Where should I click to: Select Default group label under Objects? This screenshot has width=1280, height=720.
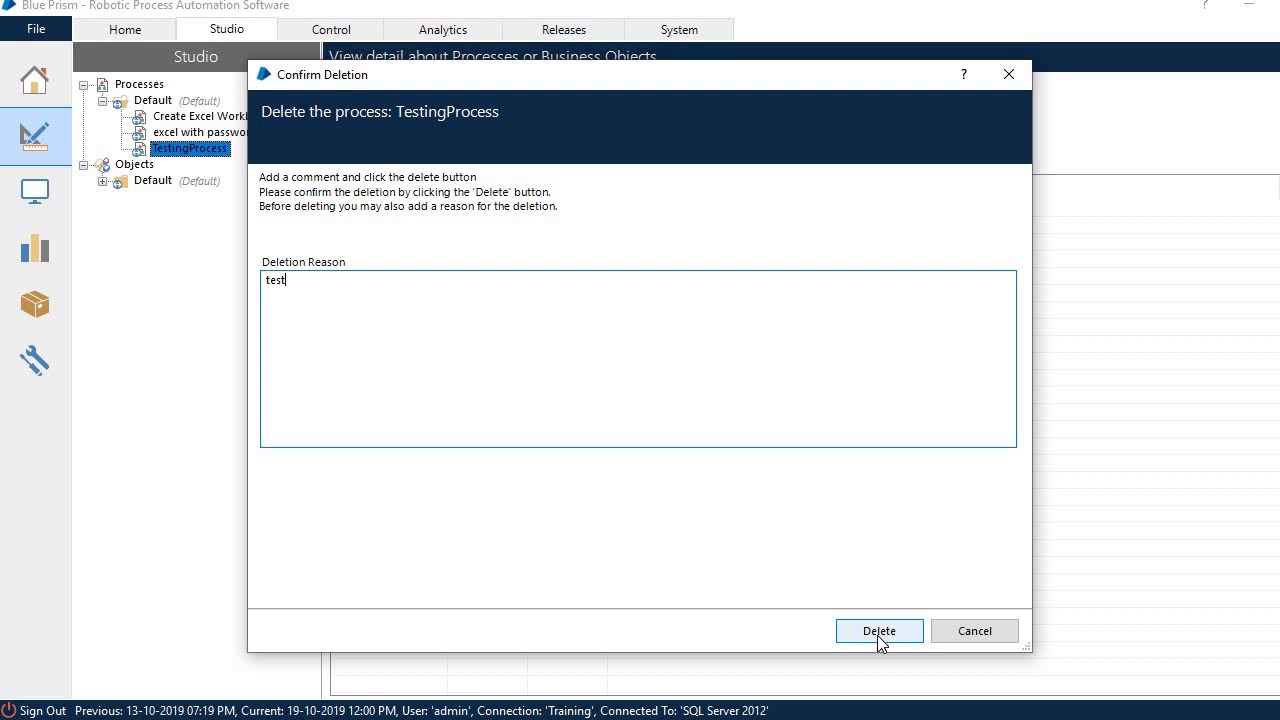point(153,181)
